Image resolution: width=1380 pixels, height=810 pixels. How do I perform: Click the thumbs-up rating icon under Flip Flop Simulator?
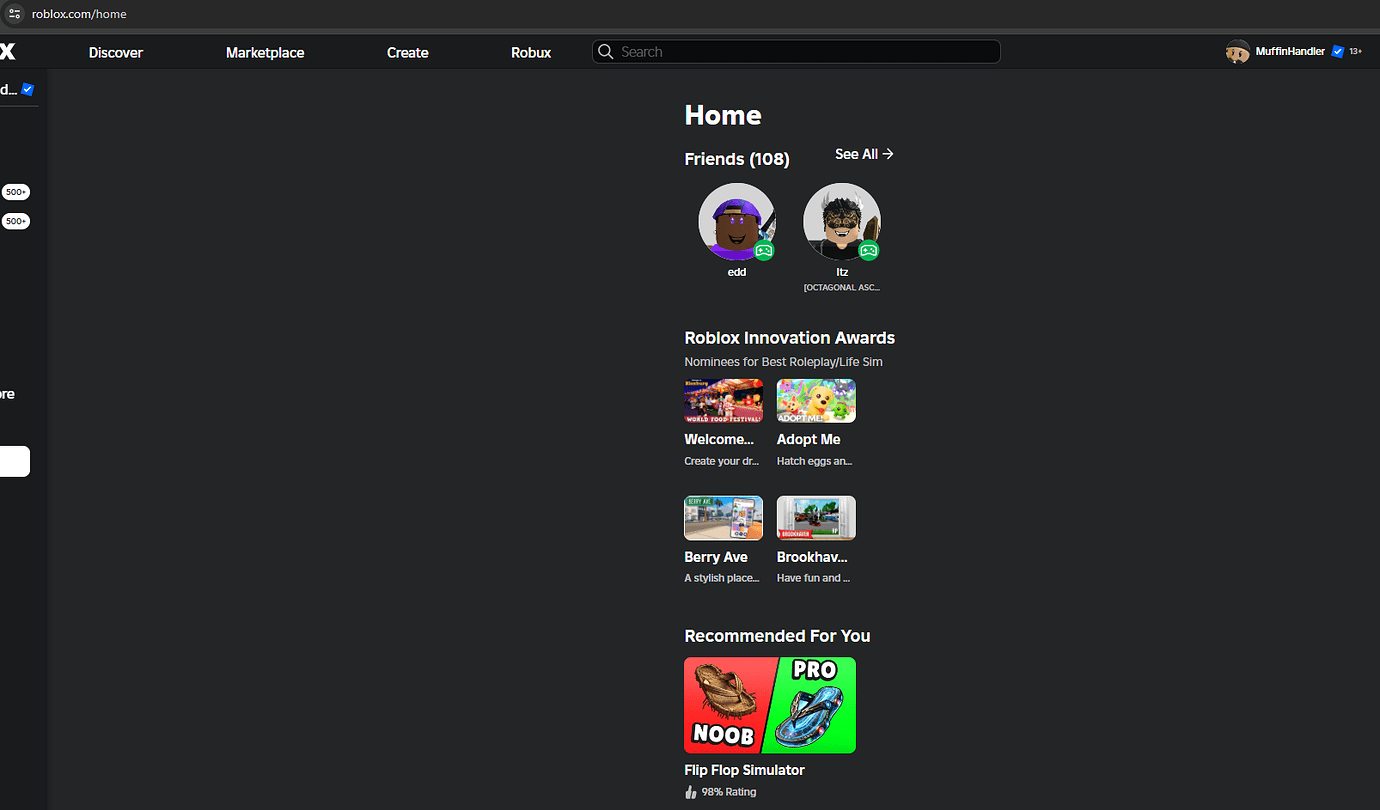point(691,791)
